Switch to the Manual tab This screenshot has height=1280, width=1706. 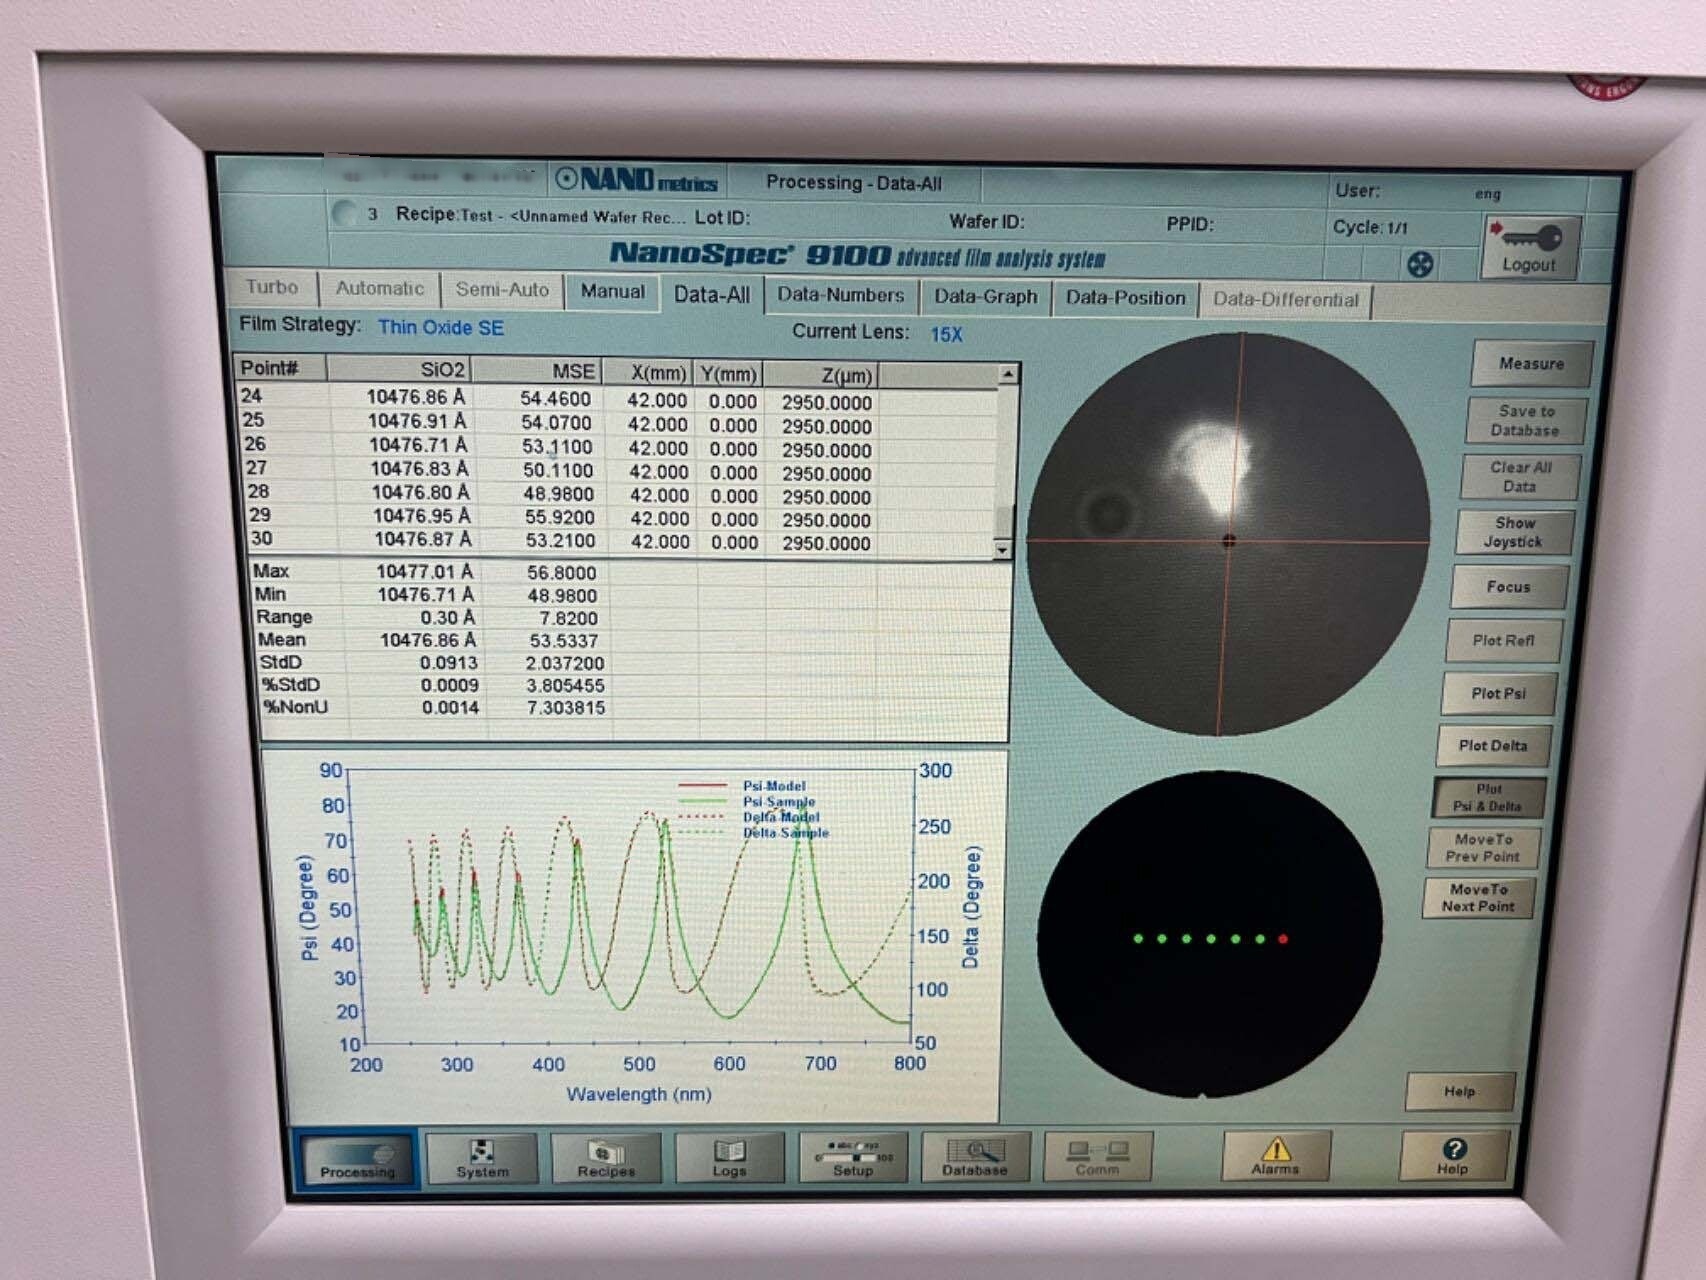tap(612, 291)
